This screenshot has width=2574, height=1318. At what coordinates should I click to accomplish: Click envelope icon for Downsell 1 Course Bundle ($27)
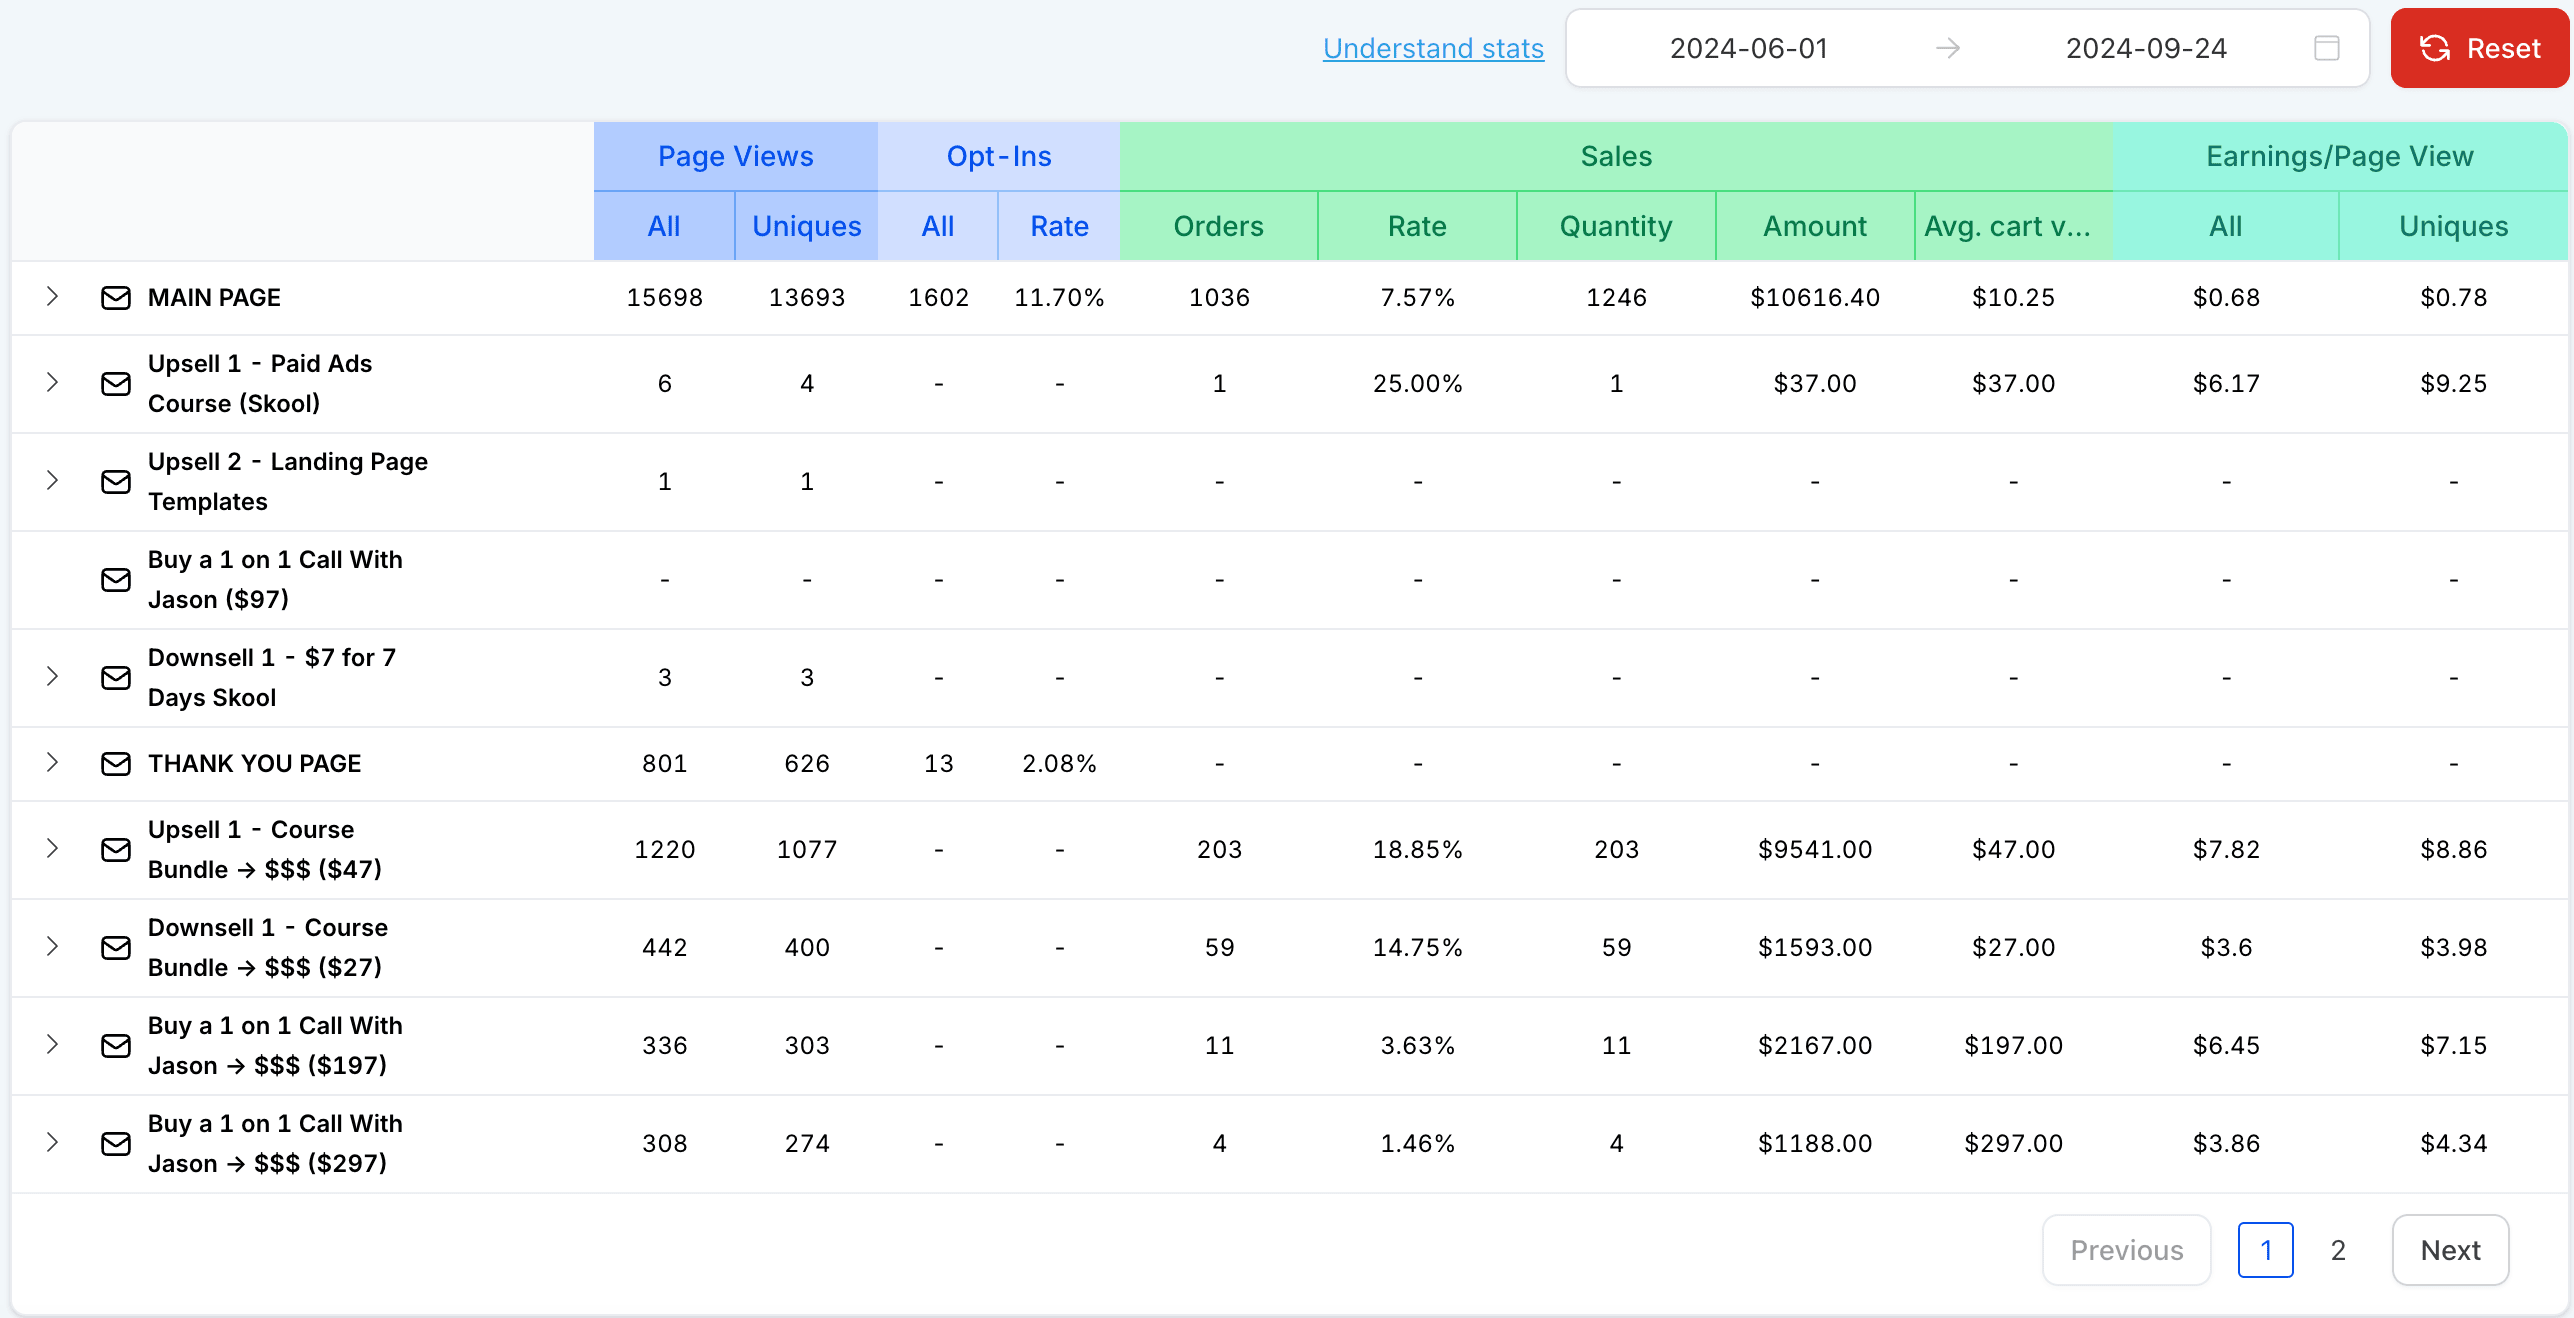coord(116,947)
